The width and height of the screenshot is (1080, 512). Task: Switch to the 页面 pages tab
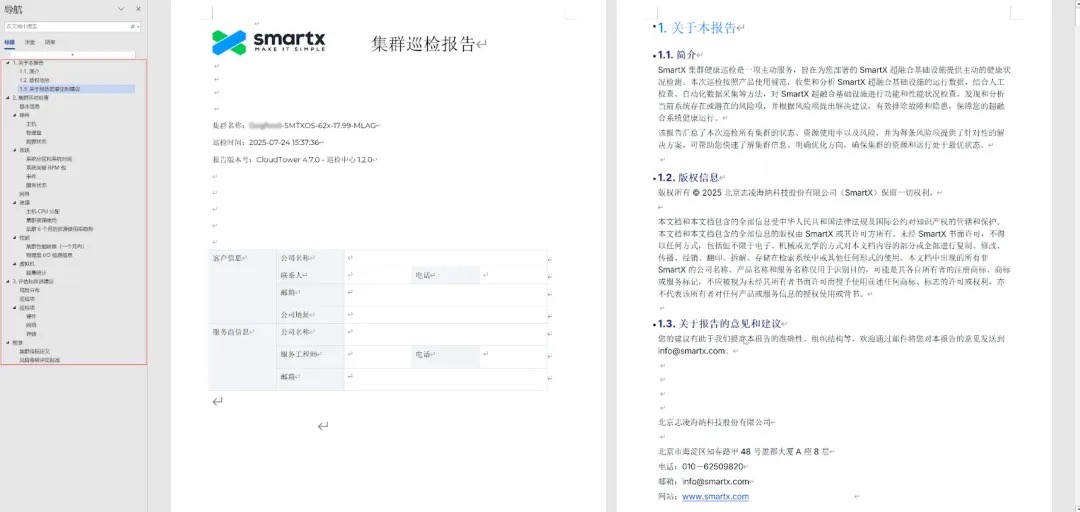30,42
